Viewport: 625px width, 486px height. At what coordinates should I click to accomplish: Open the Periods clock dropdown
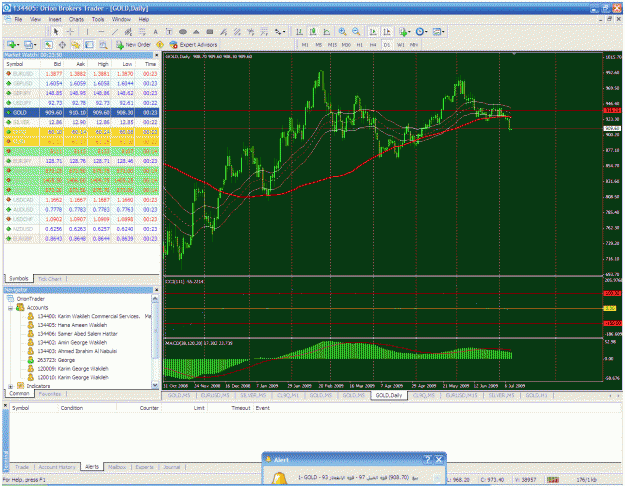(x=421, y=32)
